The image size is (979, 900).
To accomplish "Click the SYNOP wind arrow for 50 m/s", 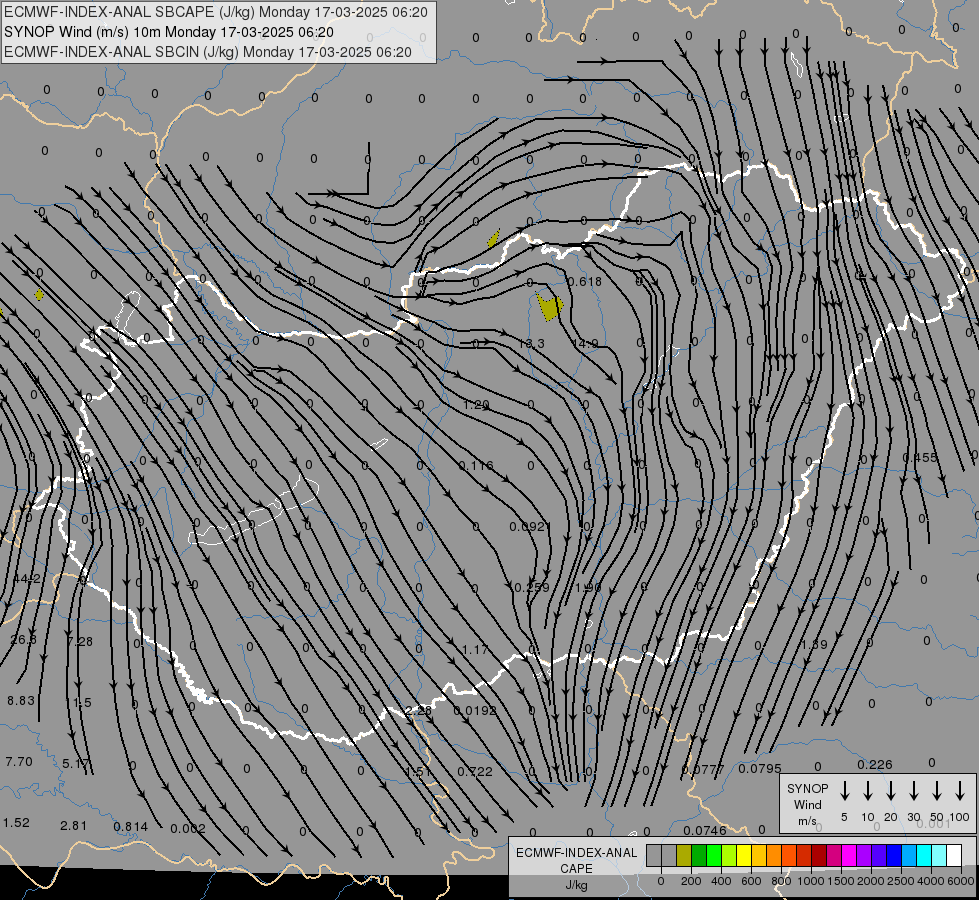I will point(937,790).
